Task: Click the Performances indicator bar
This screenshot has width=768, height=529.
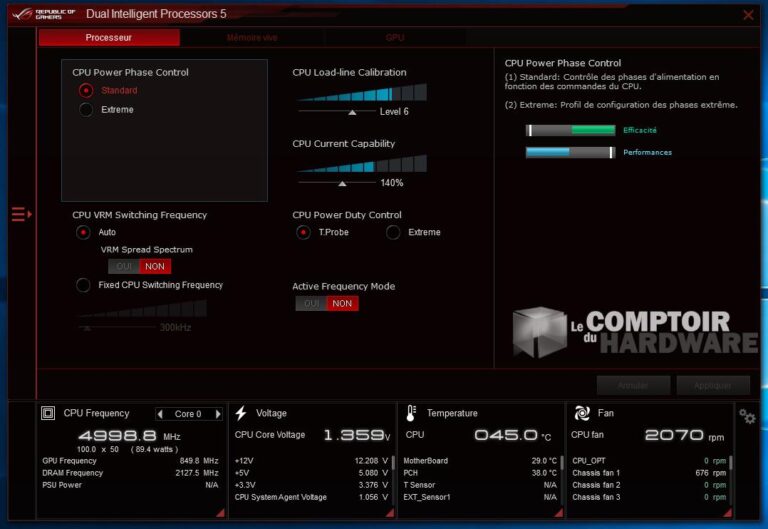Action: (x=571, y=152)
